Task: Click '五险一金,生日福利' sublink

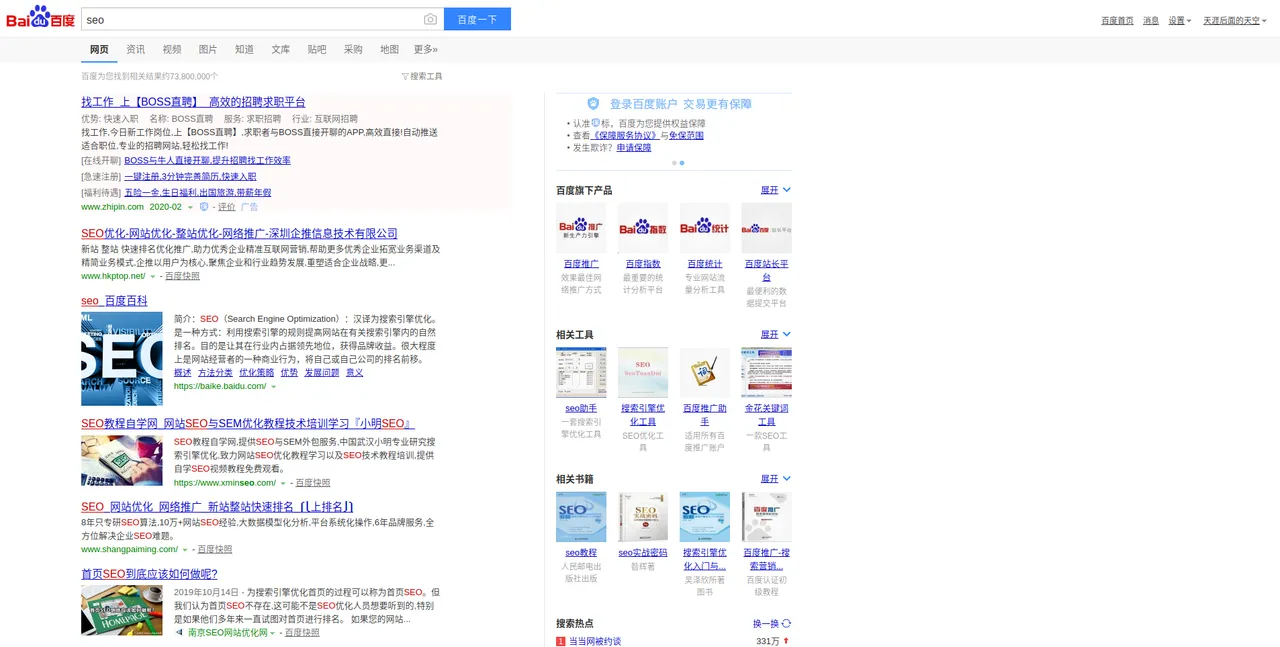Action: (197, 192)
